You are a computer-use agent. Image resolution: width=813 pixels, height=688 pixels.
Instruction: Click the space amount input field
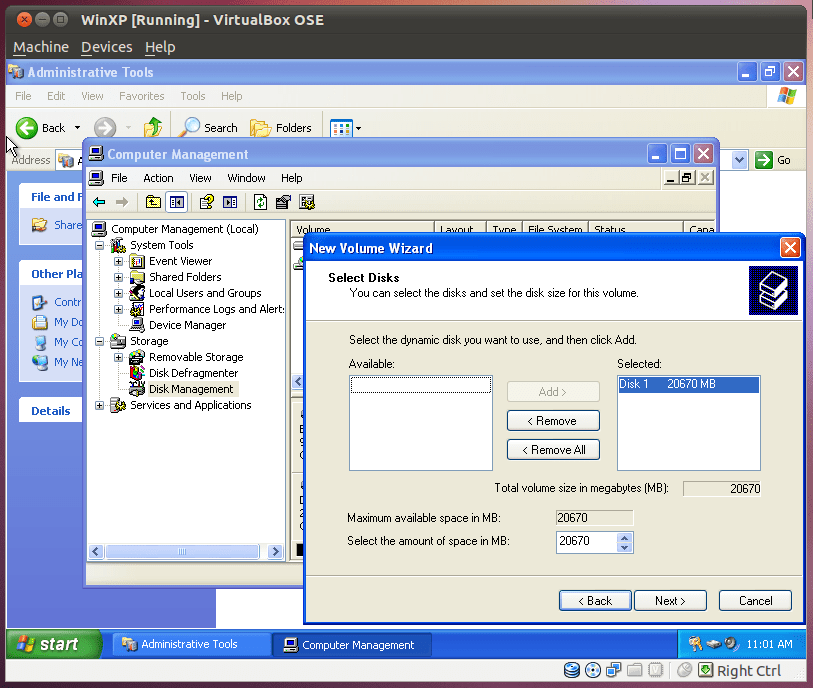coord(585,542)
